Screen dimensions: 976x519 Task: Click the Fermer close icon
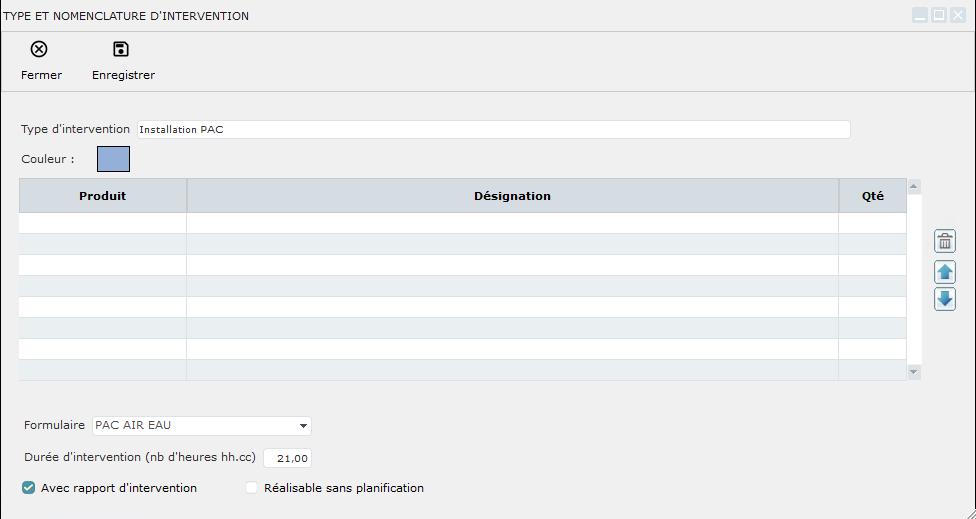39,50
